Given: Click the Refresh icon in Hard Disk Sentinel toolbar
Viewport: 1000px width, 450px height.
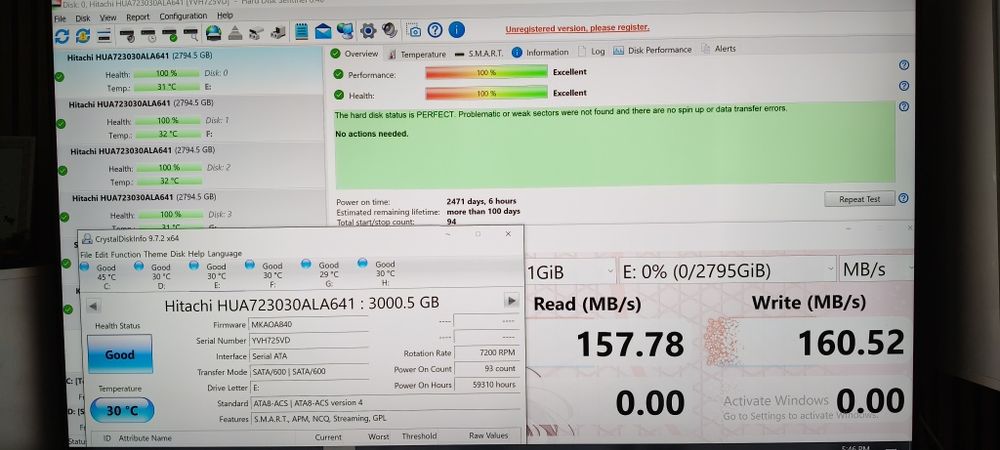Looking at the screenshot, I should click(x=62, y=36).
